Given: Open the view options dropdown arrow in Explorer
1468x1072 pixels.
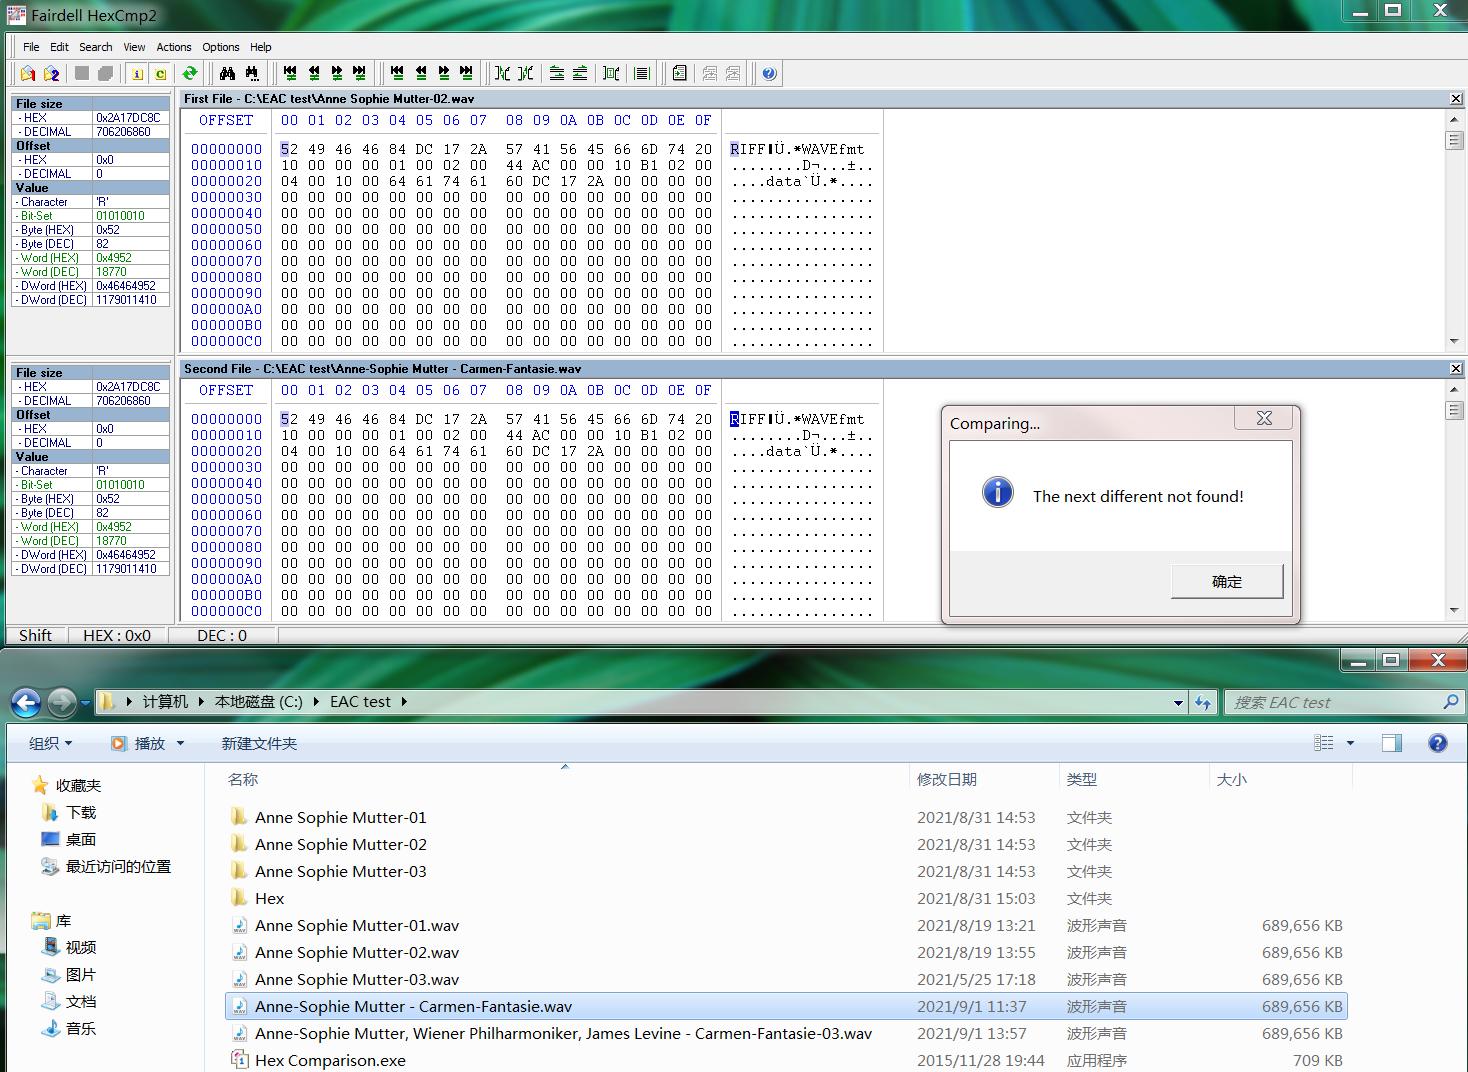Looking at the screenshot, I should tap(1350, 743).
